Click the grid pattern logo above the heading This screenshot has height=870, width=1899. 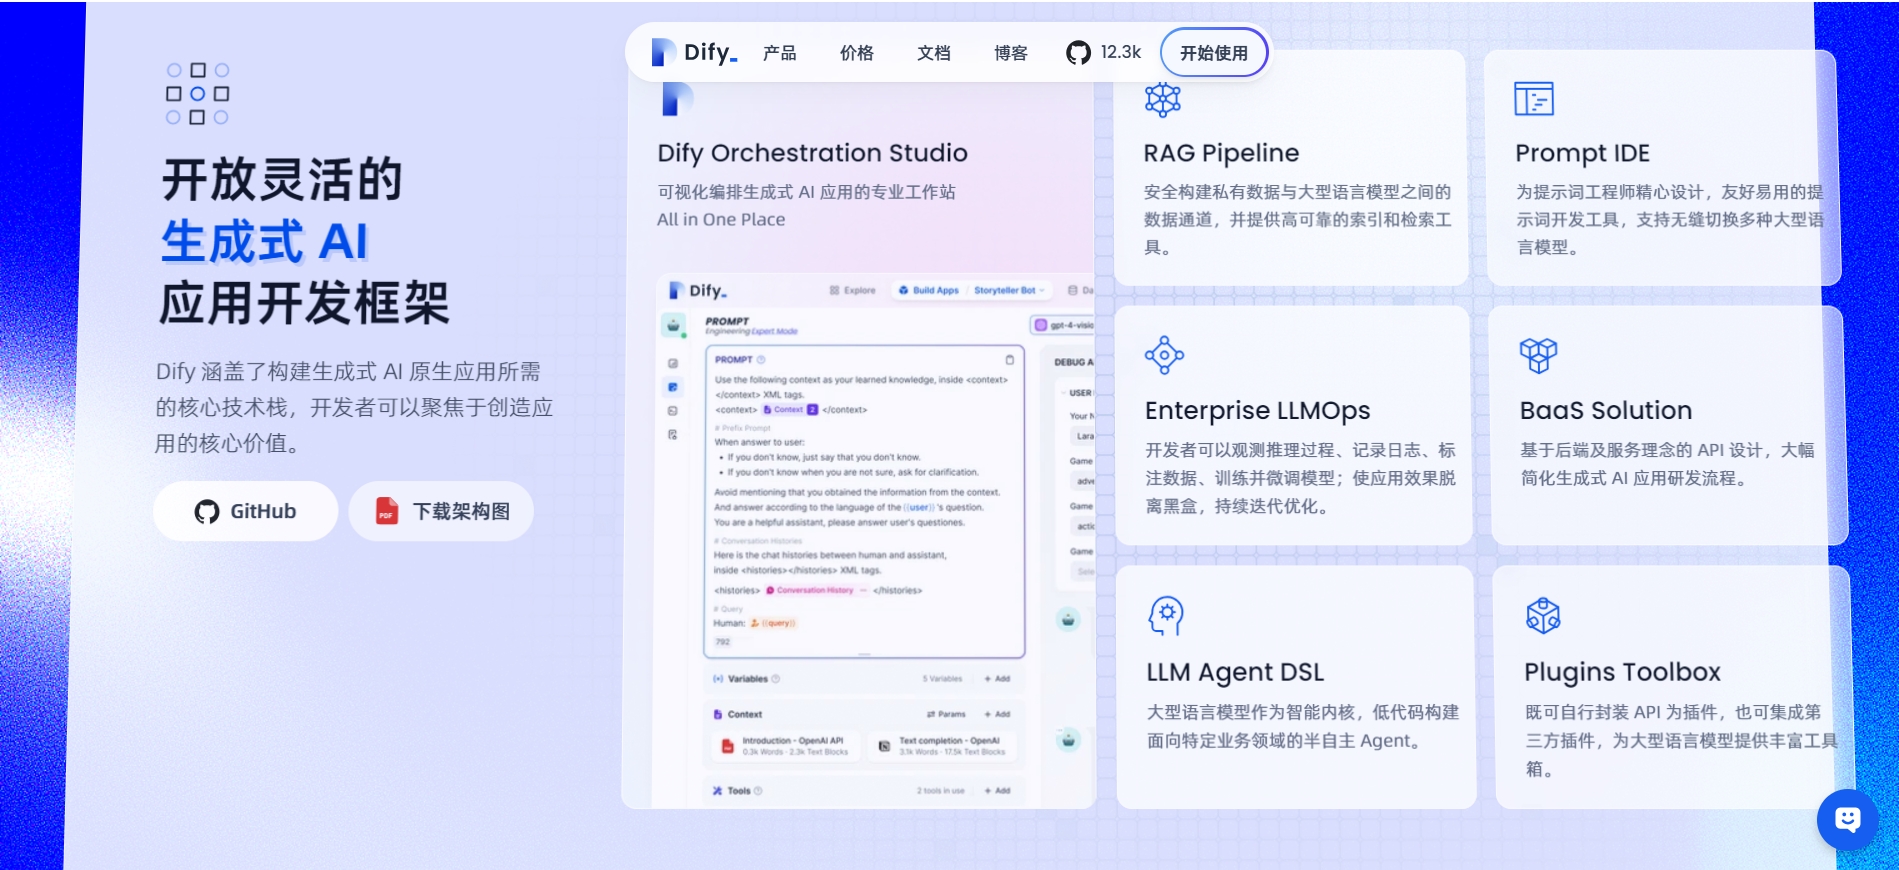(x=197, y=94)
